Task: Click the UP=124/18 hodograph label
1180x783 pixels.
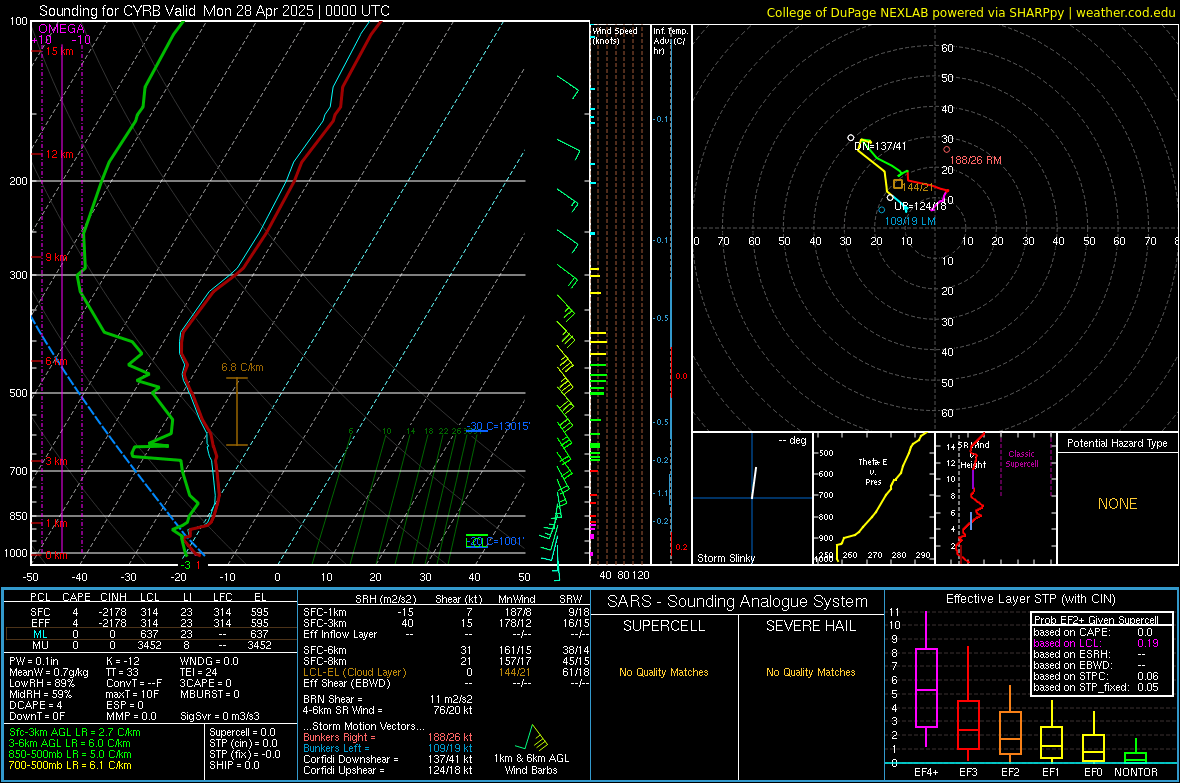Action: [920, 206]
